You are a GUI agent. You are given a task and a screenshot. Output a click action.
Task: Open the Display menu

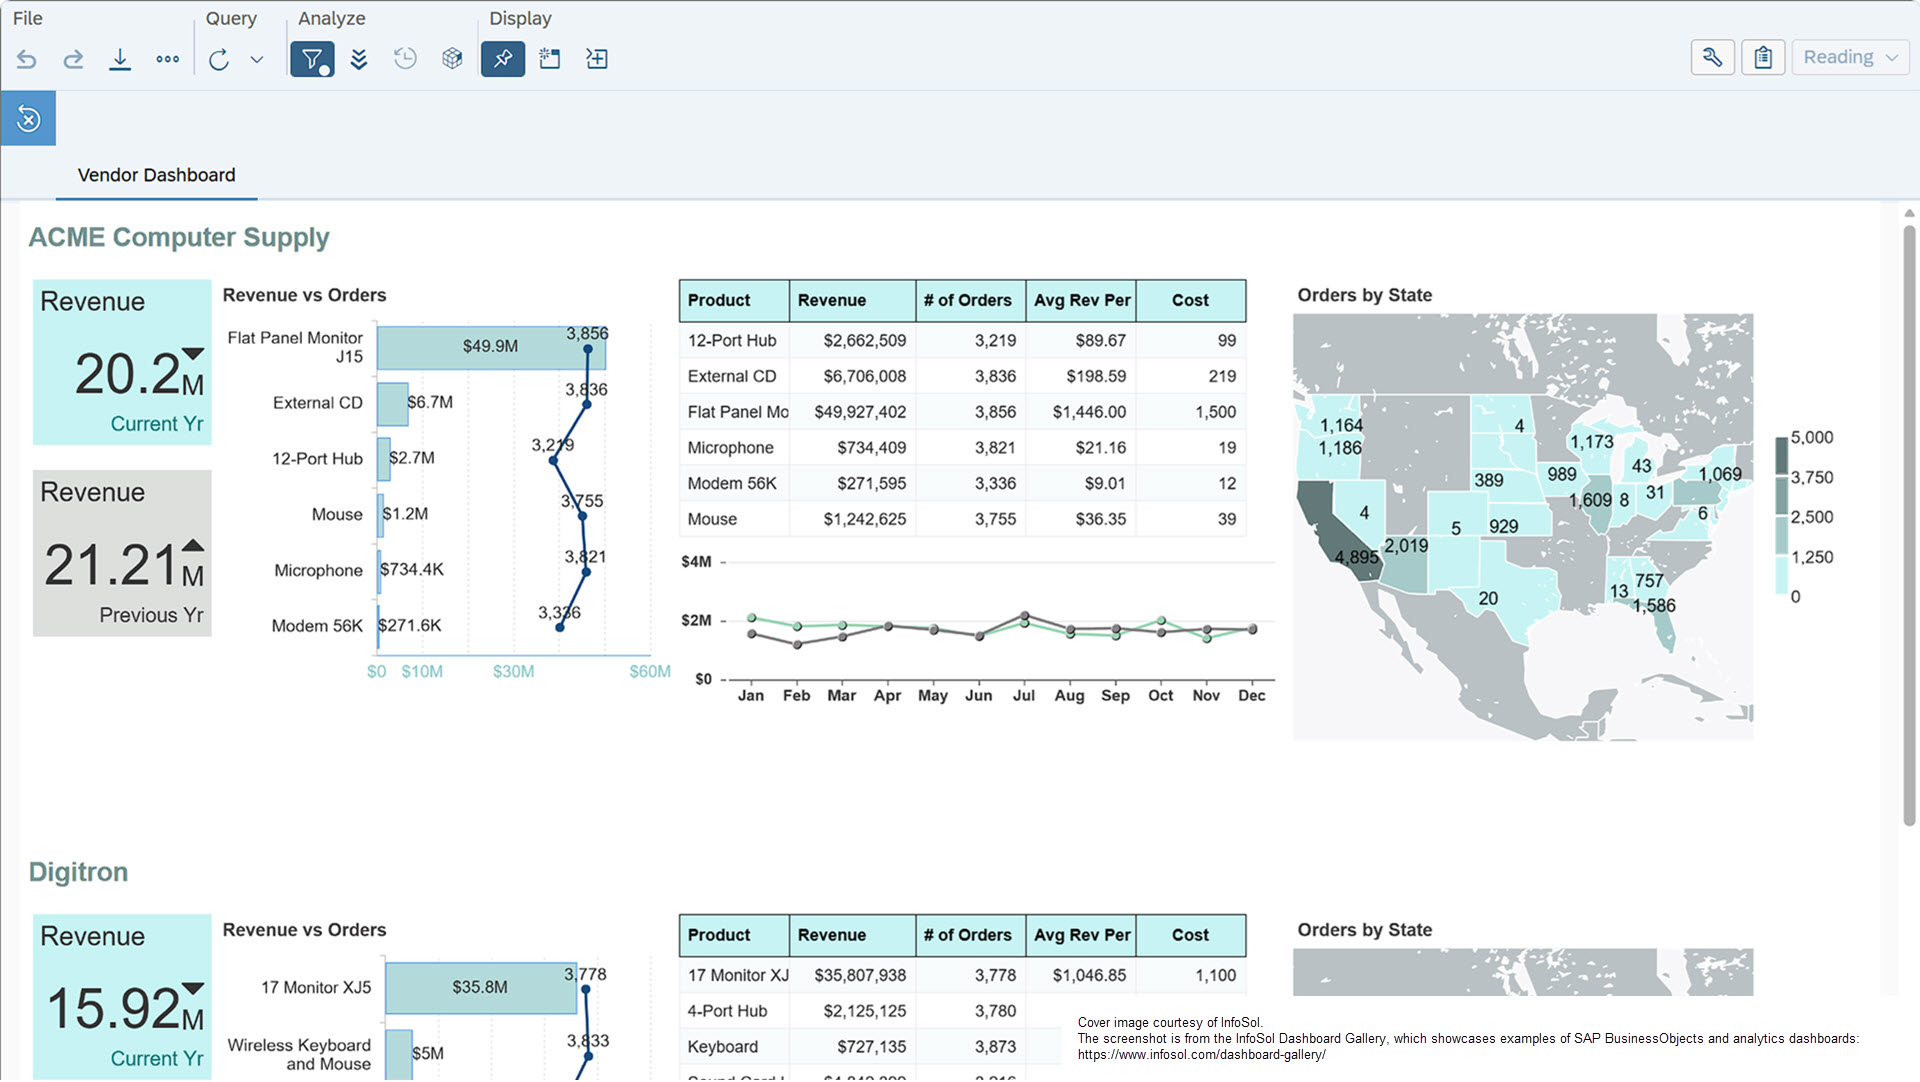click(x=520, y=18)
